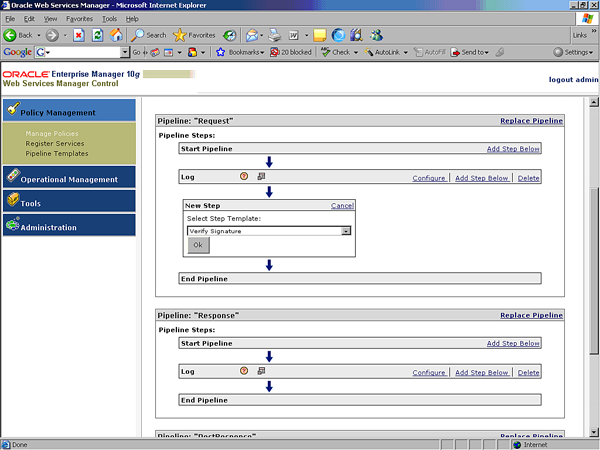This screenshot has width=600, height=450.
Task: Click the browser Forward arrow button
Action: pos(52,35)
